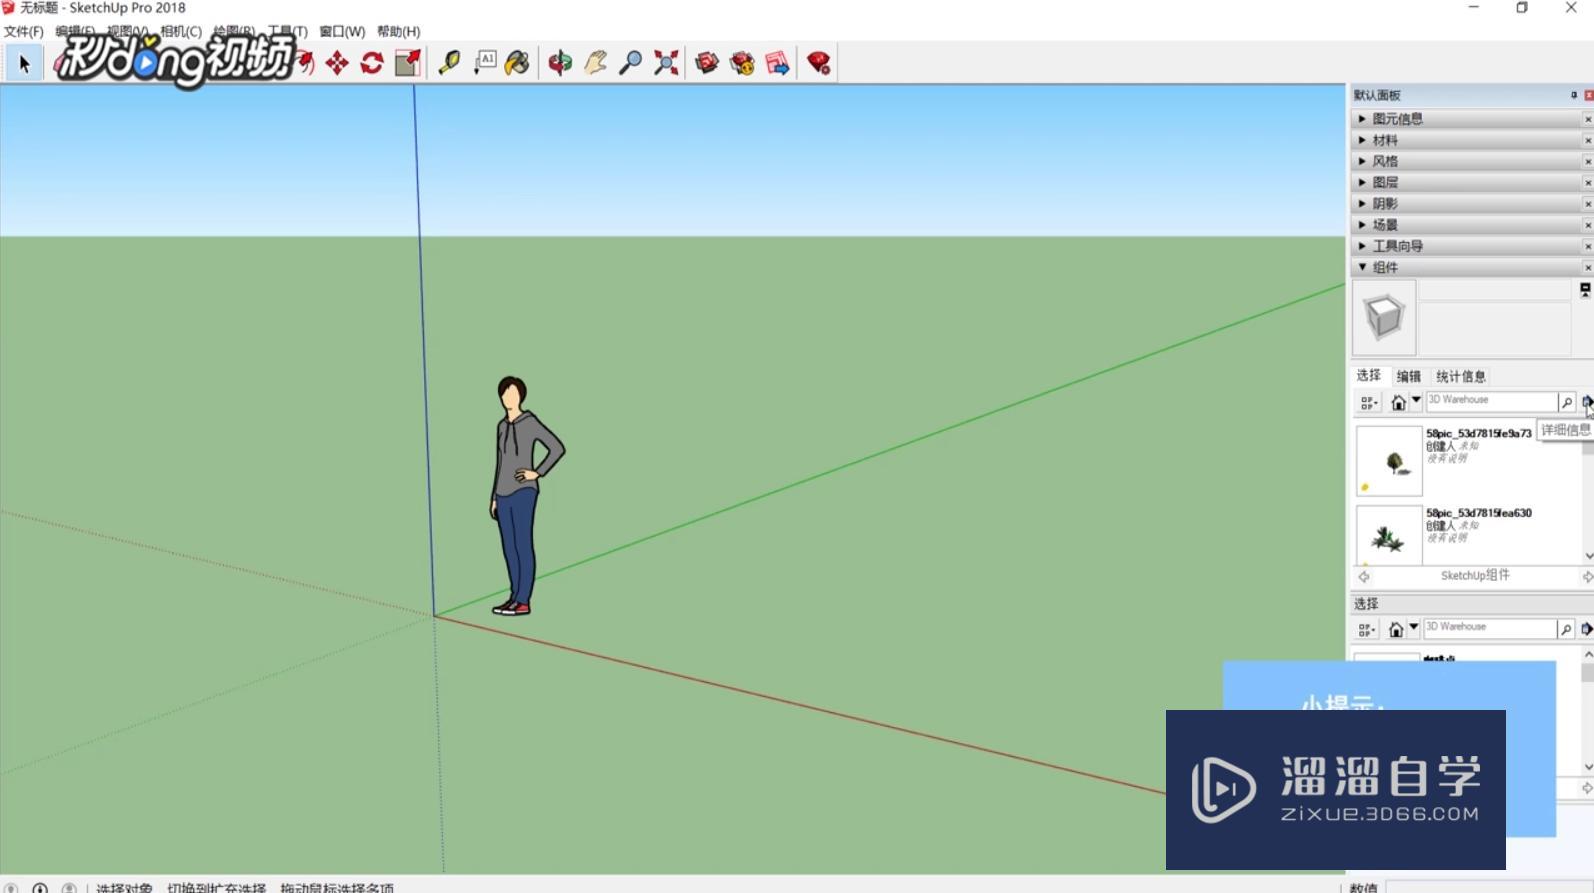
Task: Close the 默认面板 tray
Action: [1589, 95]
